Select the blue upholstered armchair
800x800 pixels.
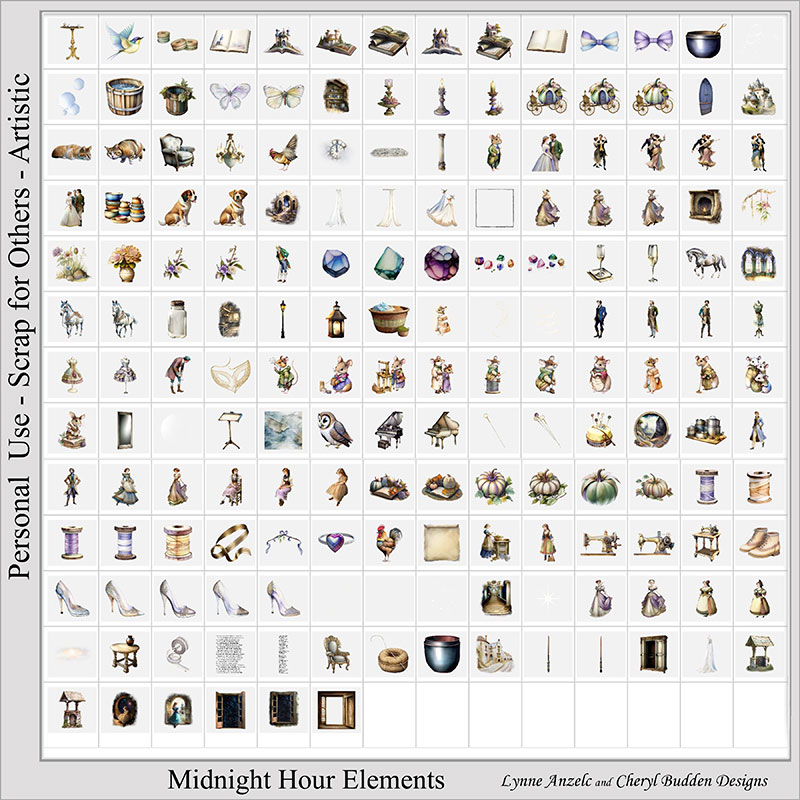click(x=177, y=152)
